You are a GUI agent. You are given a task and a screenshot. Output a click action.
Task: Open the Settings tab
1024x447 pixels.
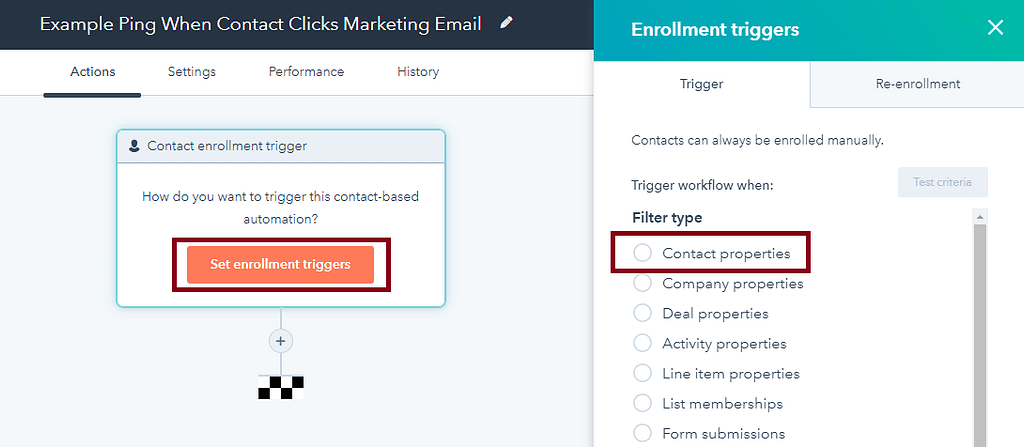191,72
